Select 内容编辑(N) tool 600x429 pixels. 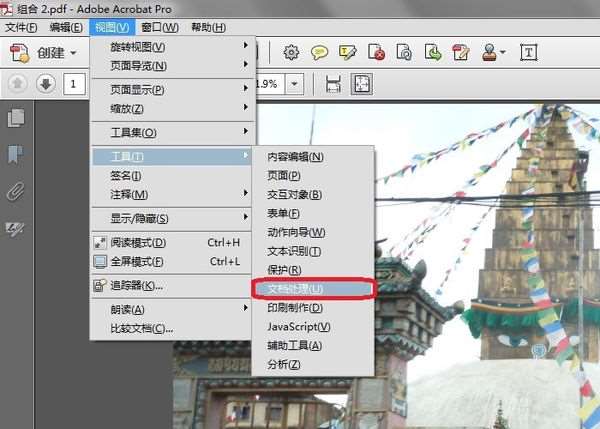coord(313,157)
